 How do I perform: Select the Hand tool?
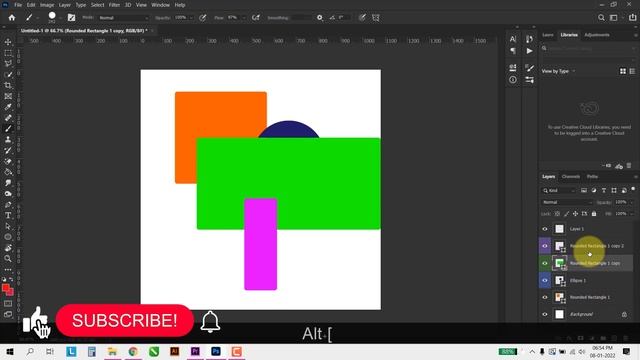tap(8, 248)
